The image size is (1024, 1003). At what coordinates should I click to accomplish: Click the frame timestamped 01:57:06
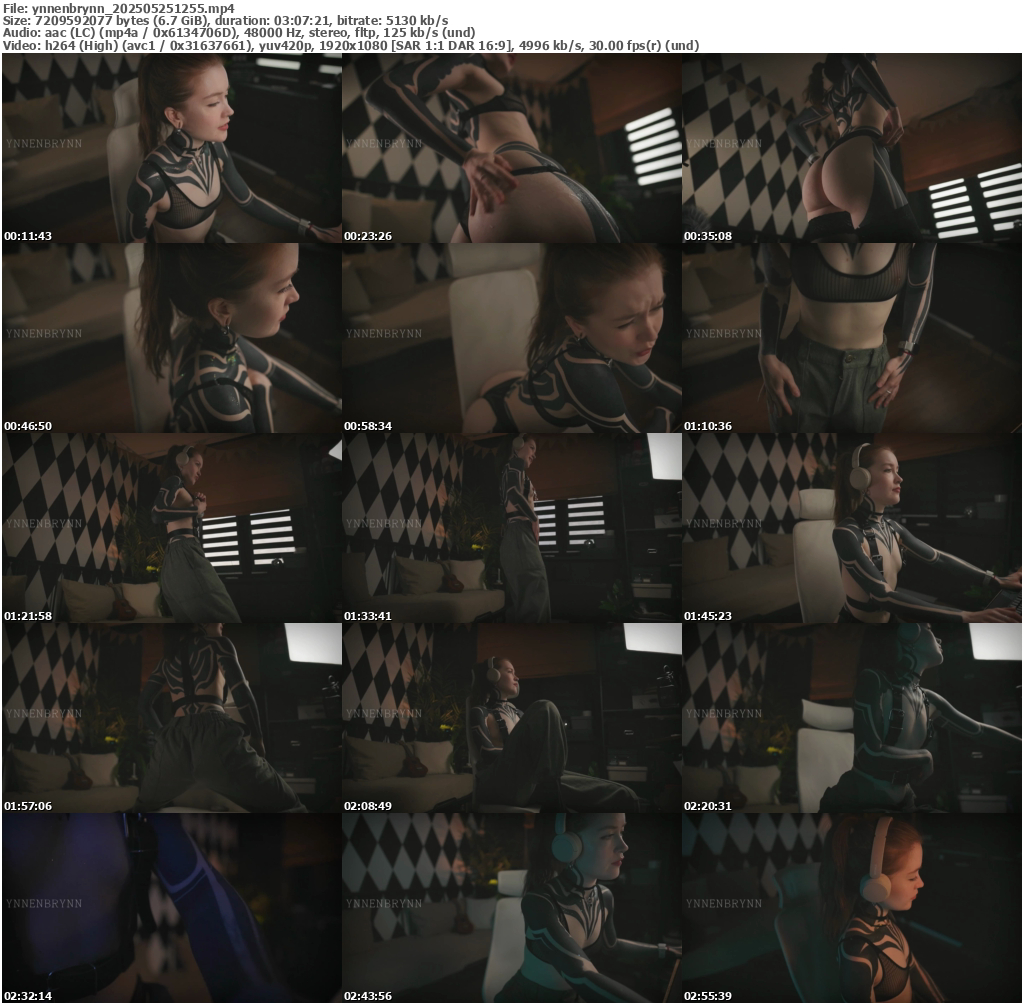[x=171, y=718]
